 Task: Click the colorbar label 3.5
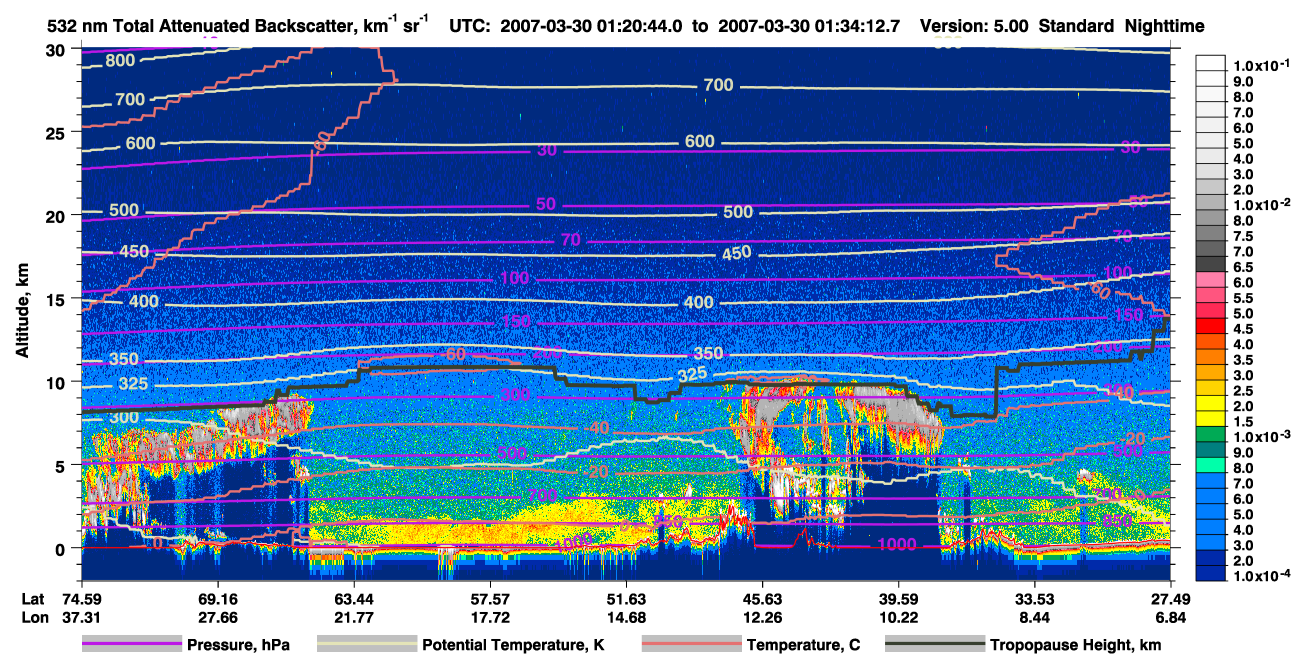coord(1243,360)
